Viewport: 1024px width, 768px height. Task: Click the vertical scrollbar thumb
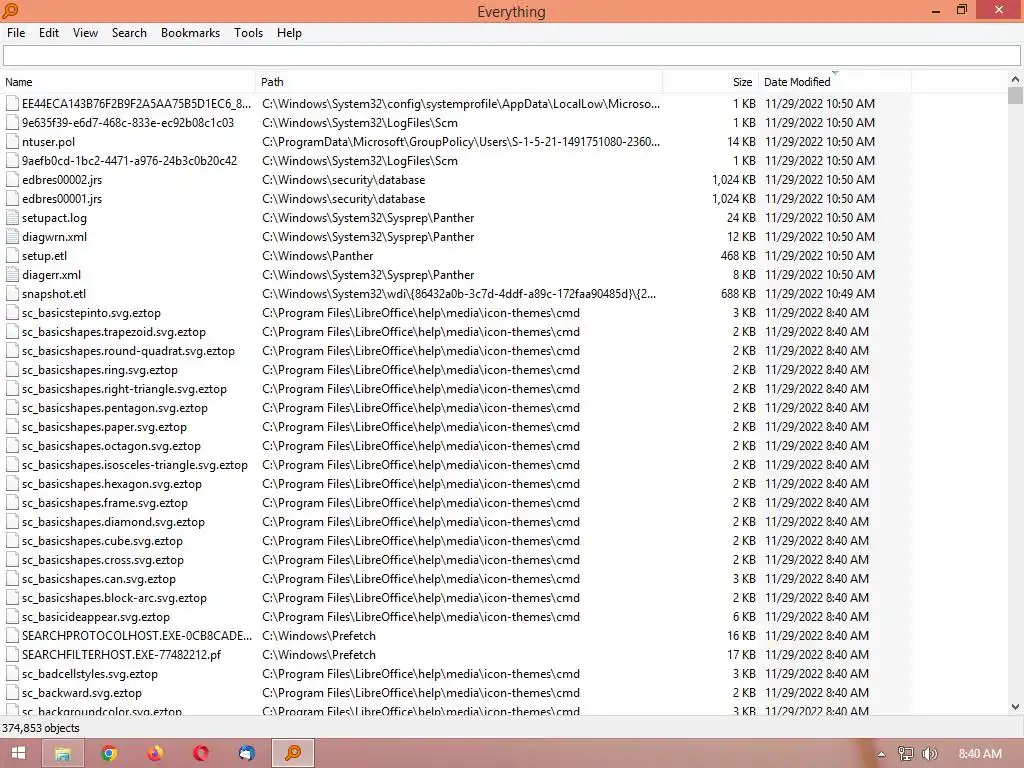tap(1015, 95)
